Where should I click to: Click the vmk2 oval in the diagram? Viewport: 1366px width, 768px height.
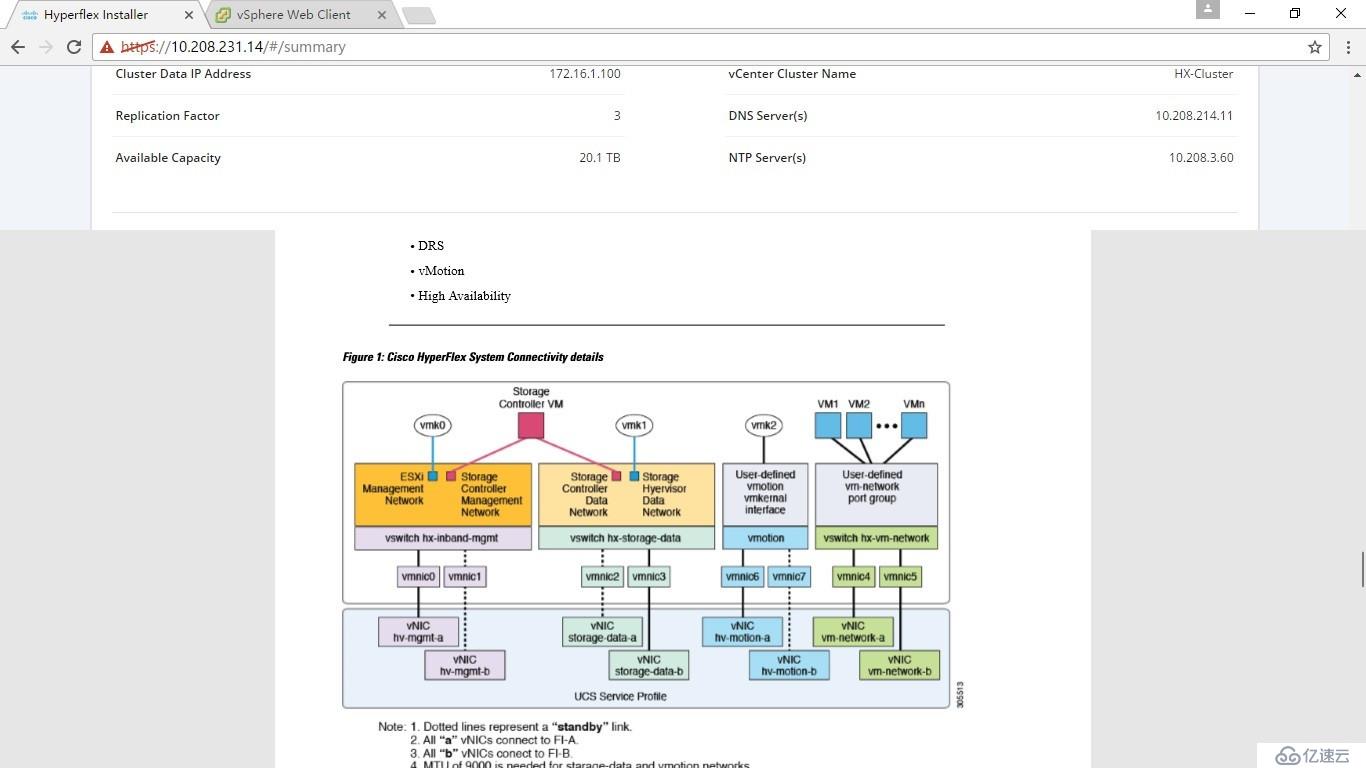763,425
